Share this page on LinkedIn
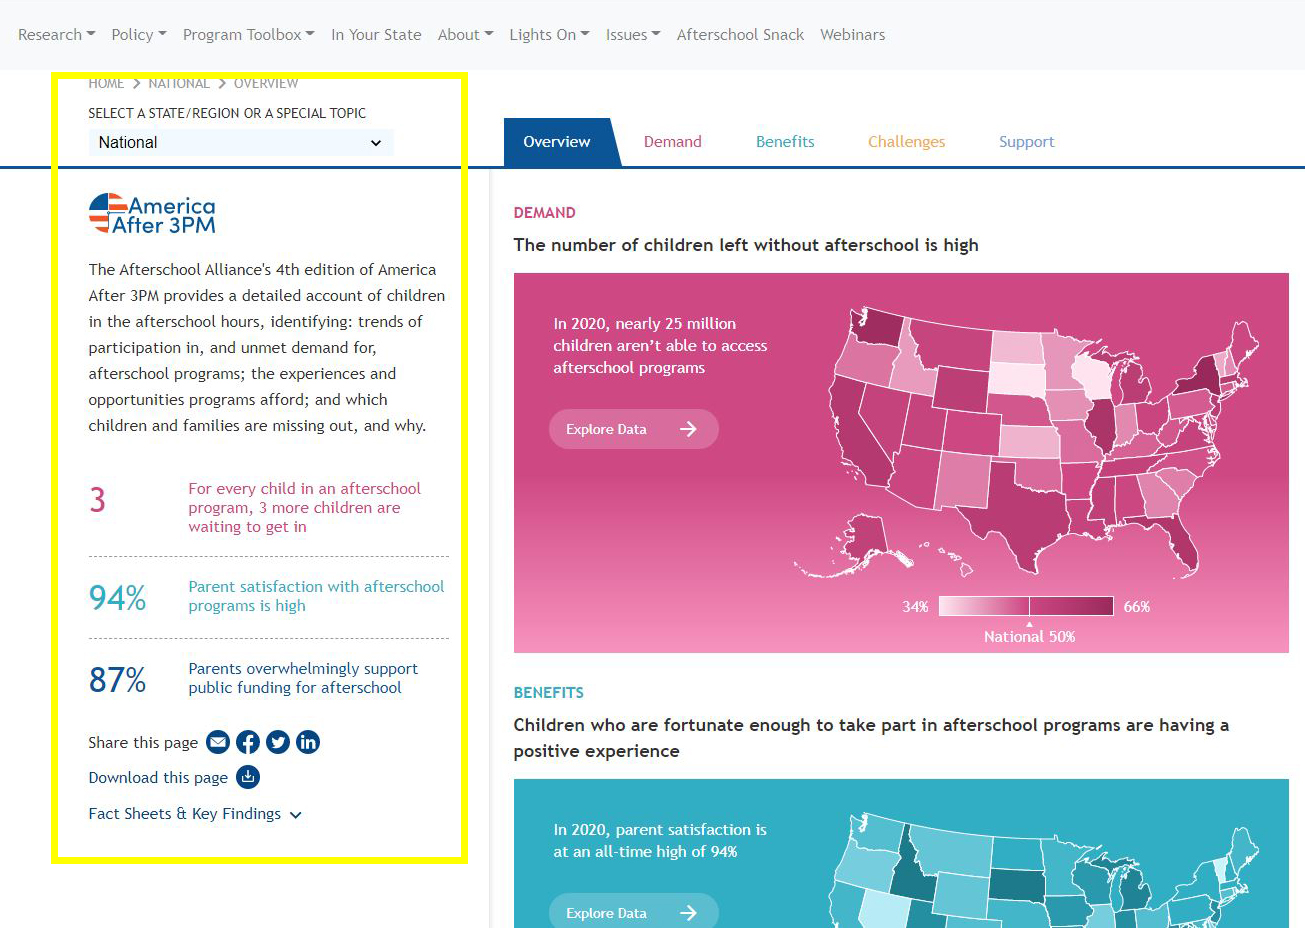The height and width of the screenshot is (932, 1305). tap(308, 742)
